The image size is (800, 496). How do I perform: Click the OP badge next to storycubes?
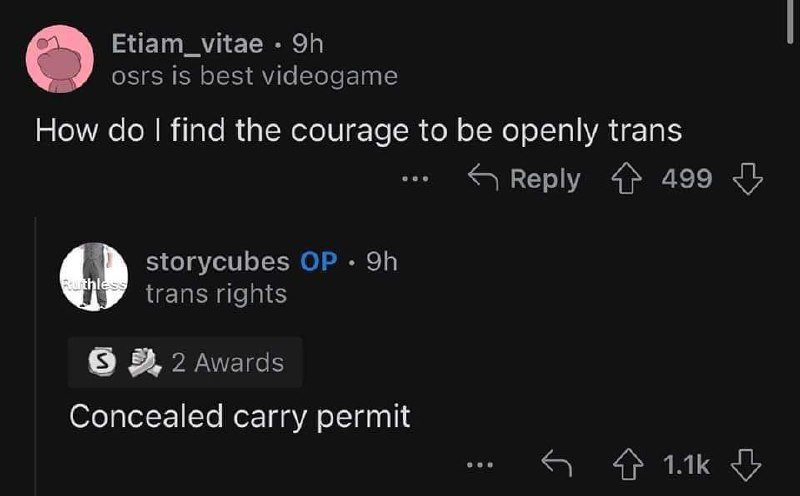pos(318,262)
